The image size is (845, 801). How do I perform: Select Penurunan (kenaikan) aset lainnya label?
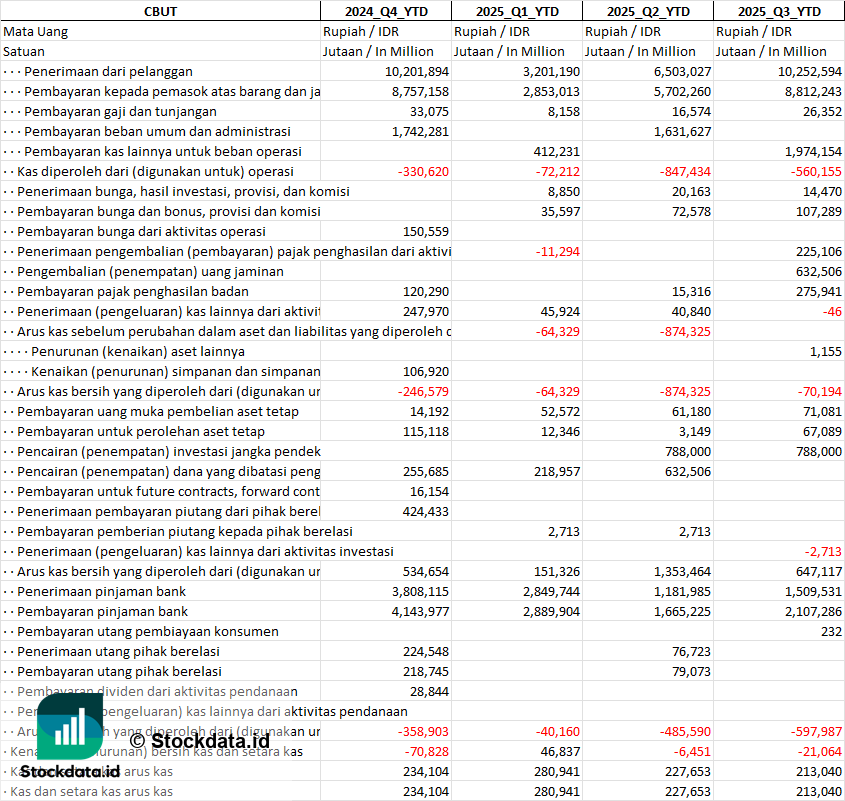click(138, 351)
